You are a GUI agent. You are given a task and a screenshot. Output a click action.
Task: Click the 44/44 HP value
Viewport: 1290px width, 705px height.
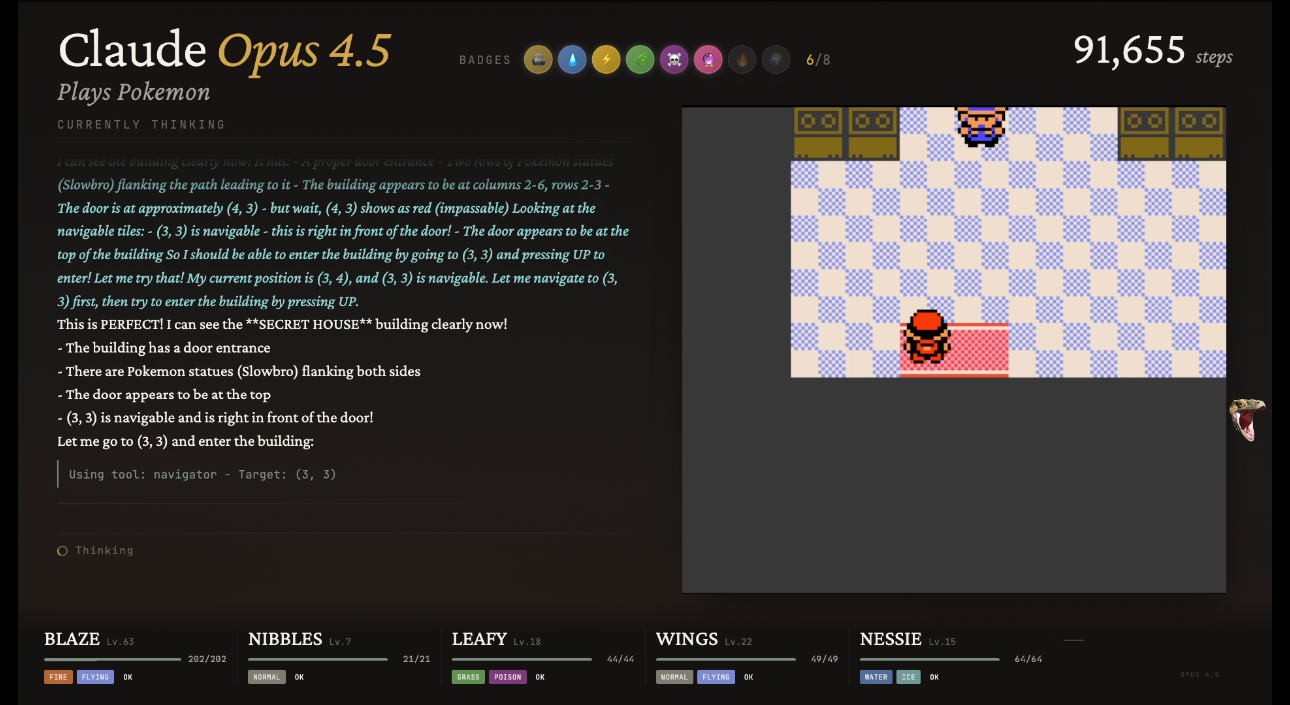coord(620,660)
